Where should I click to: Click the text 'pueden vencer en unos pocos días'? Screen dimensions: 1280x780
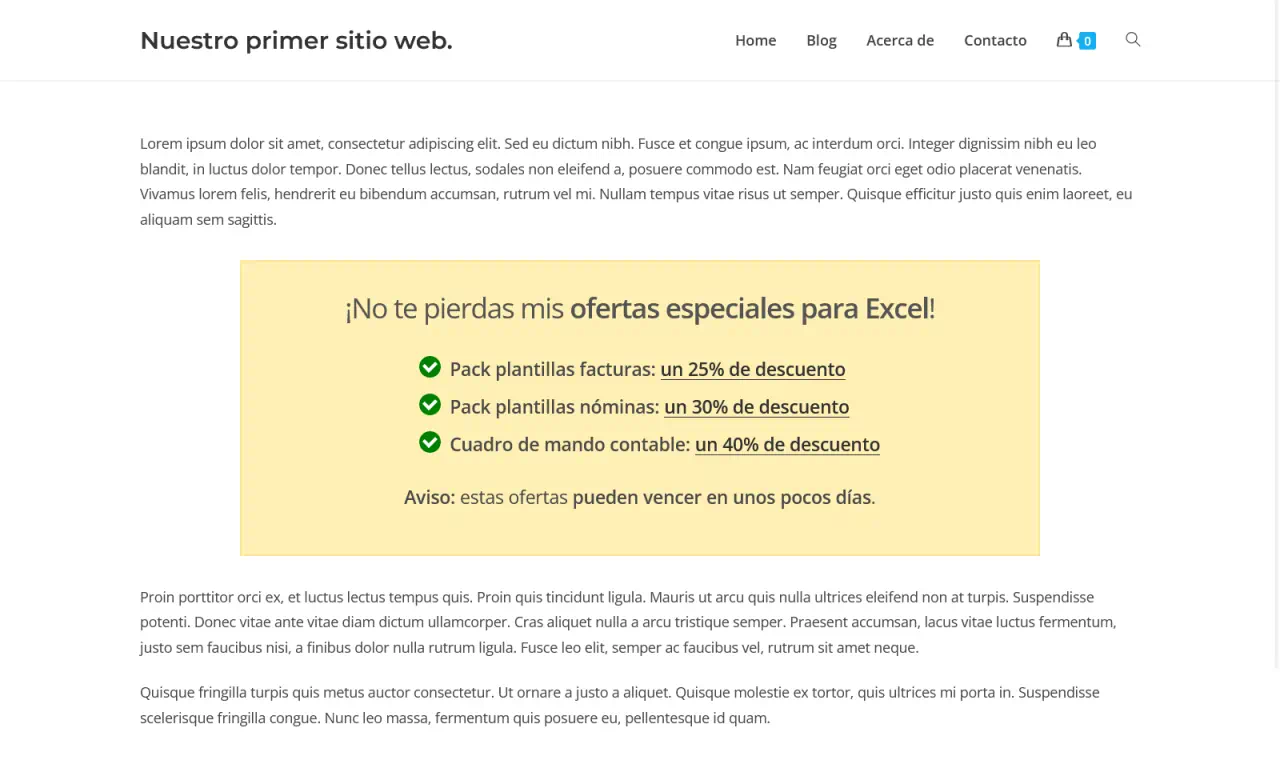coord(722,497)
